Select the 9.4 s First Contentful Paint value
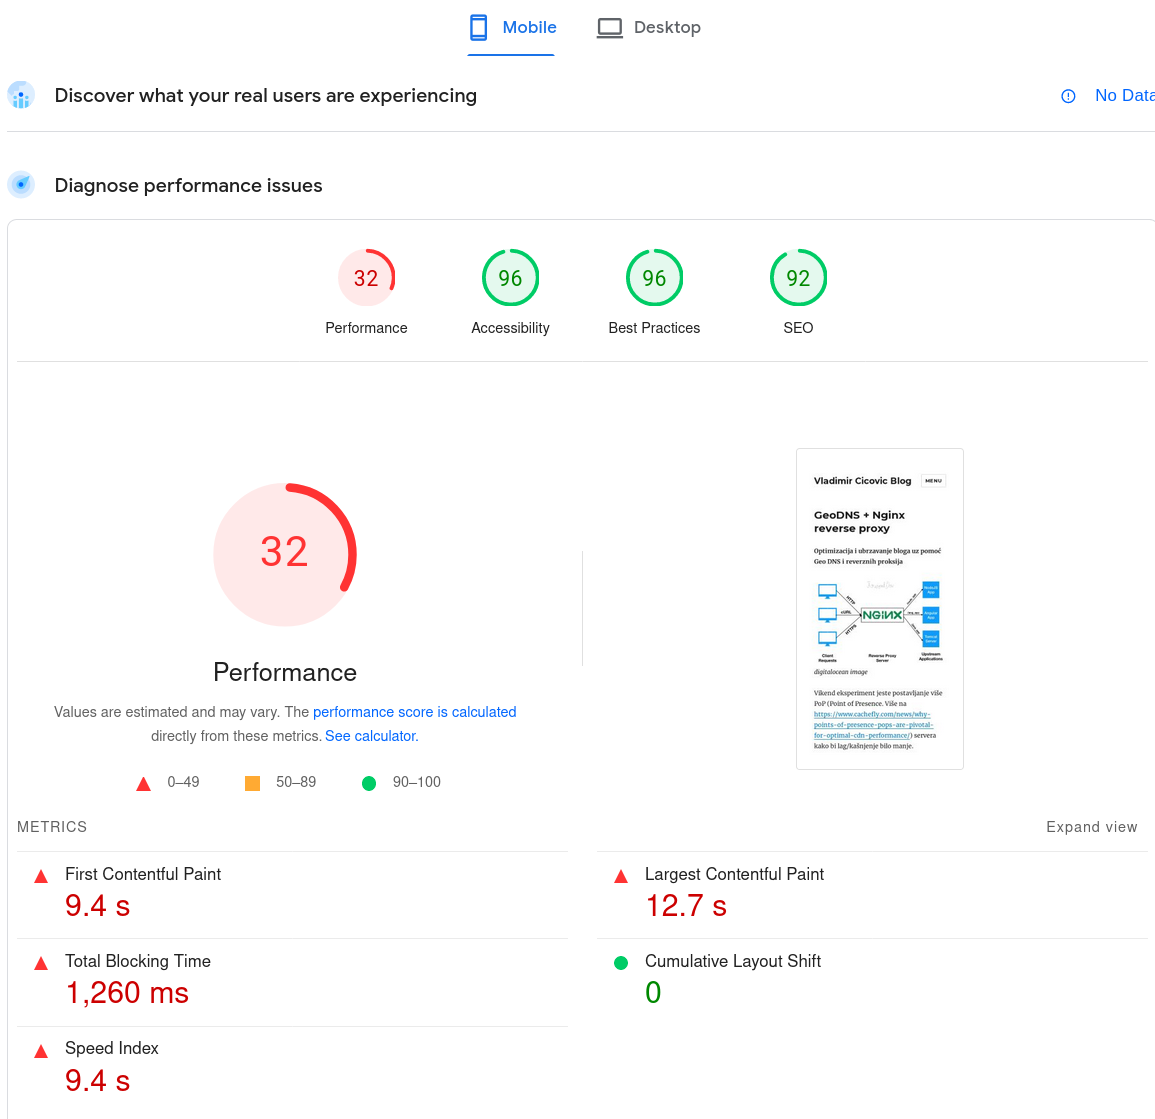1155x1119 pixels. click(97, 906)
